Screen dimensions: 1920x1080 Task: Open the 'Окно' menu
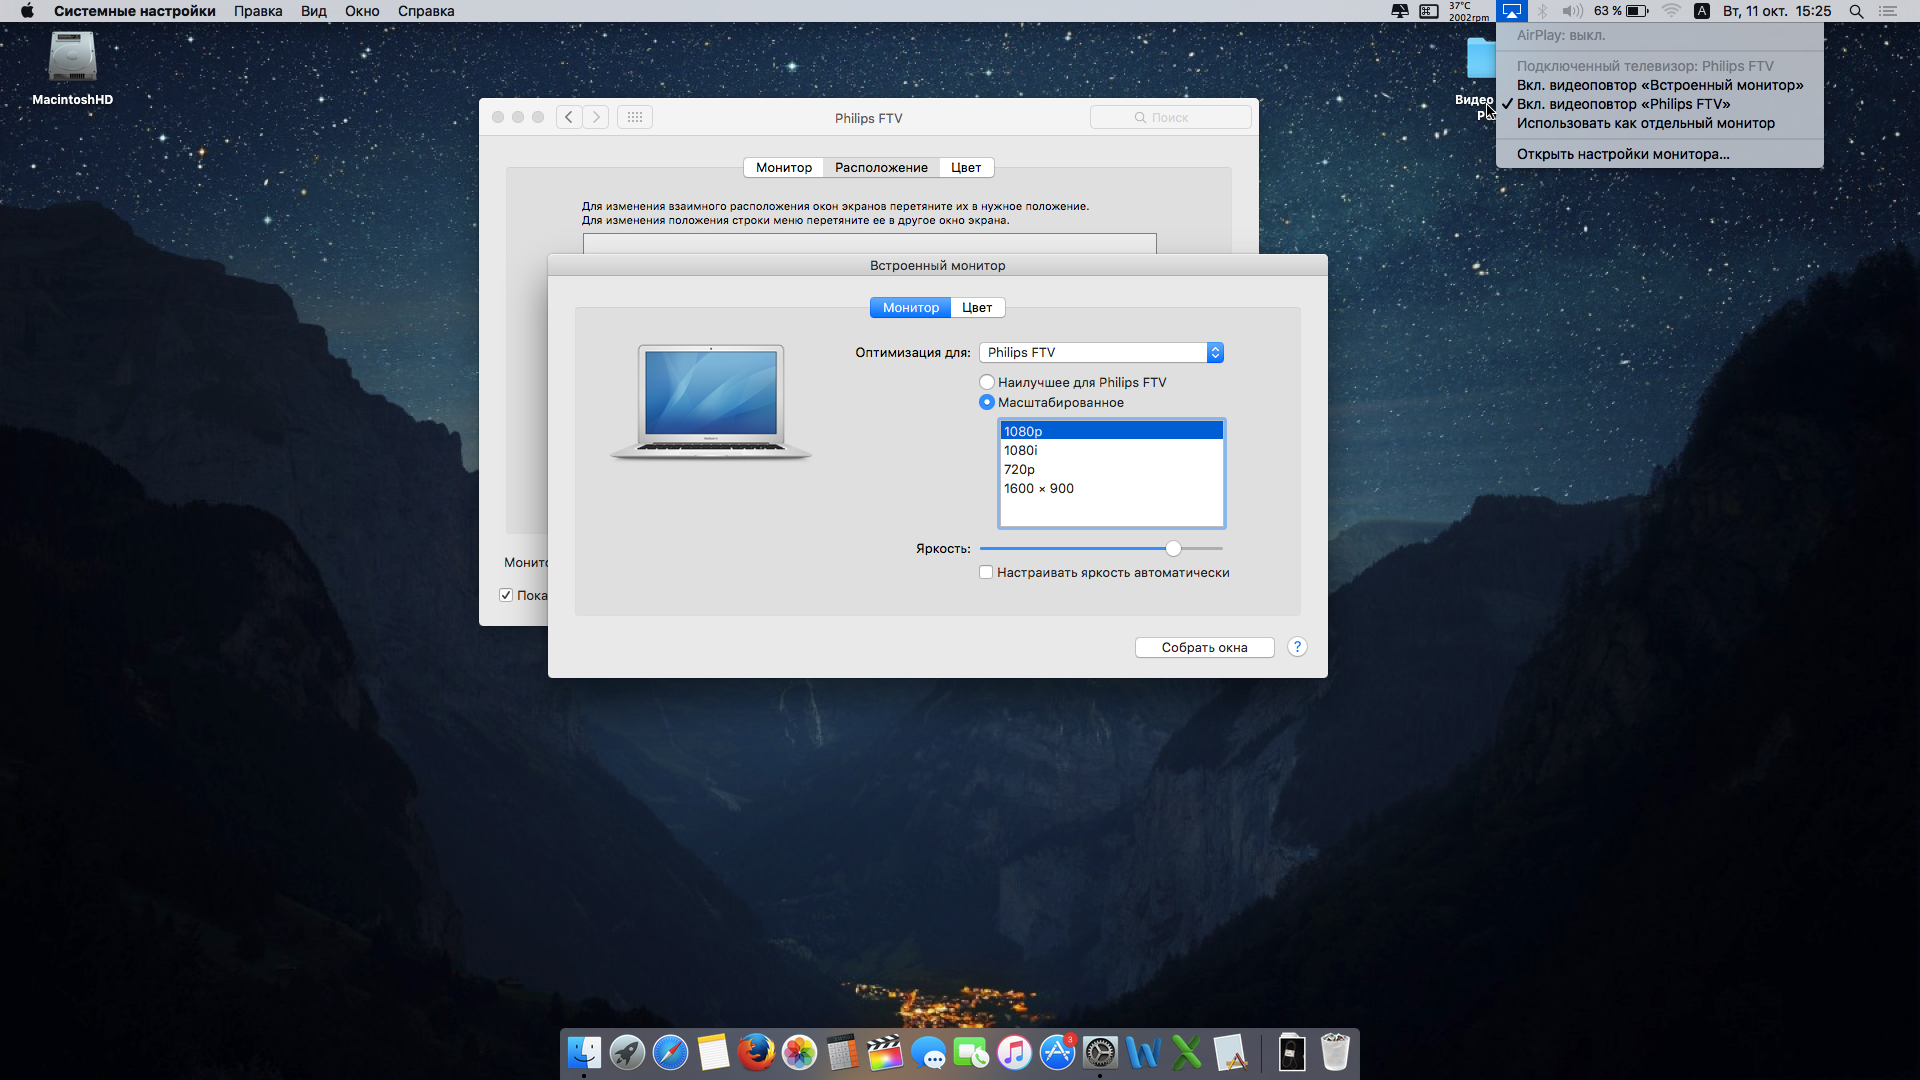coord(362,11)
